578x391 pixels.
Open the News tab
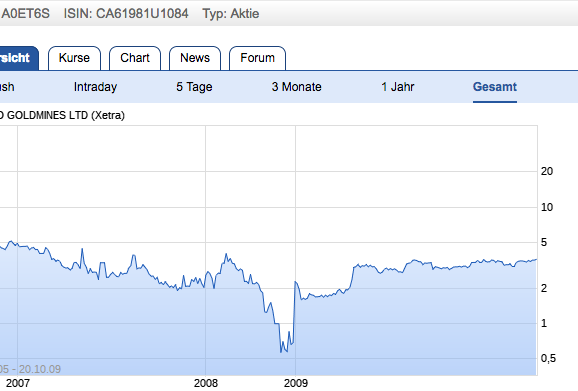(195, 58)
